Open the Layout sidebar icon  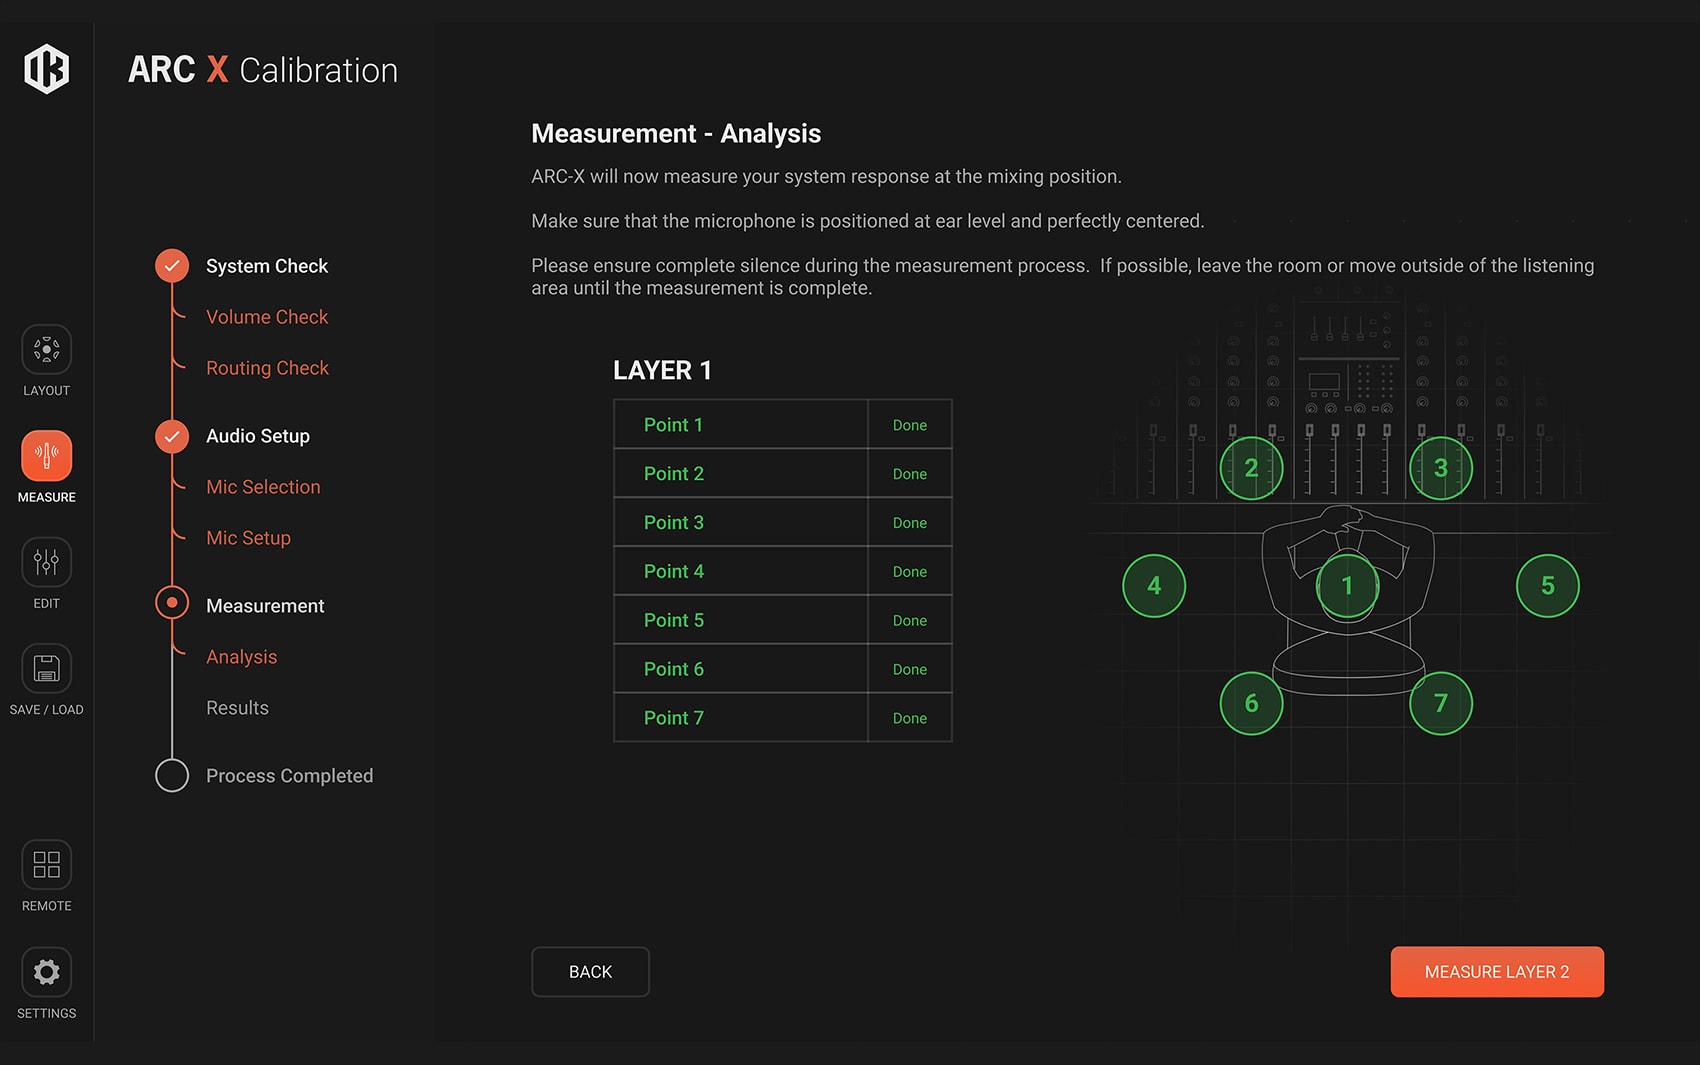coord(46,350)
